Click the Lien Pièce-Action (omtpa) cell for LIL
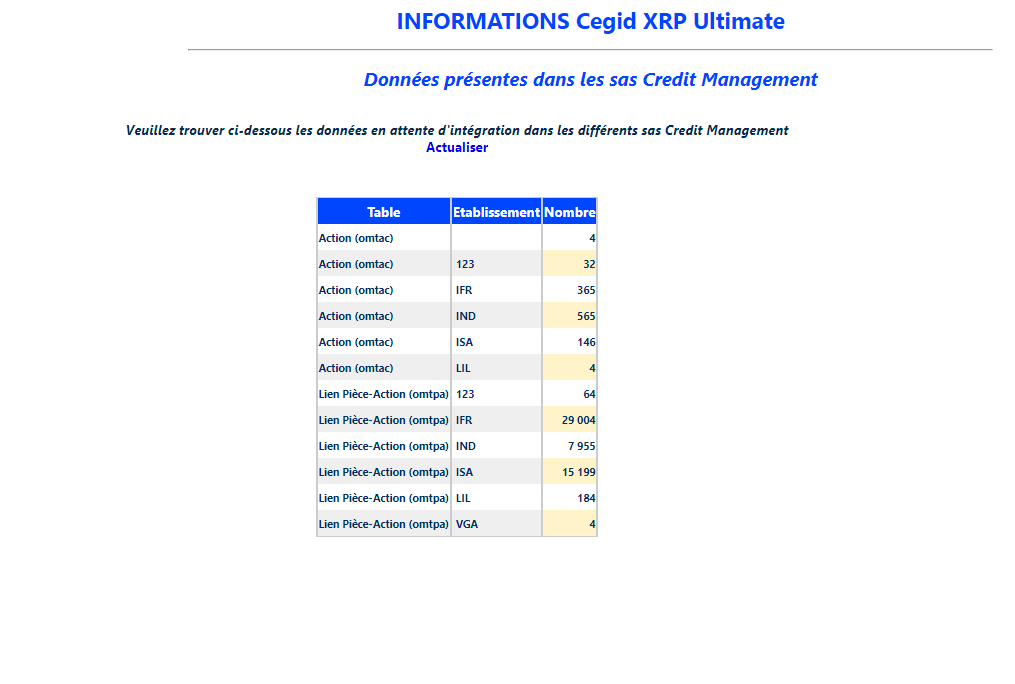This screenshot has height=684, width=1015. (x=384, y=498)
